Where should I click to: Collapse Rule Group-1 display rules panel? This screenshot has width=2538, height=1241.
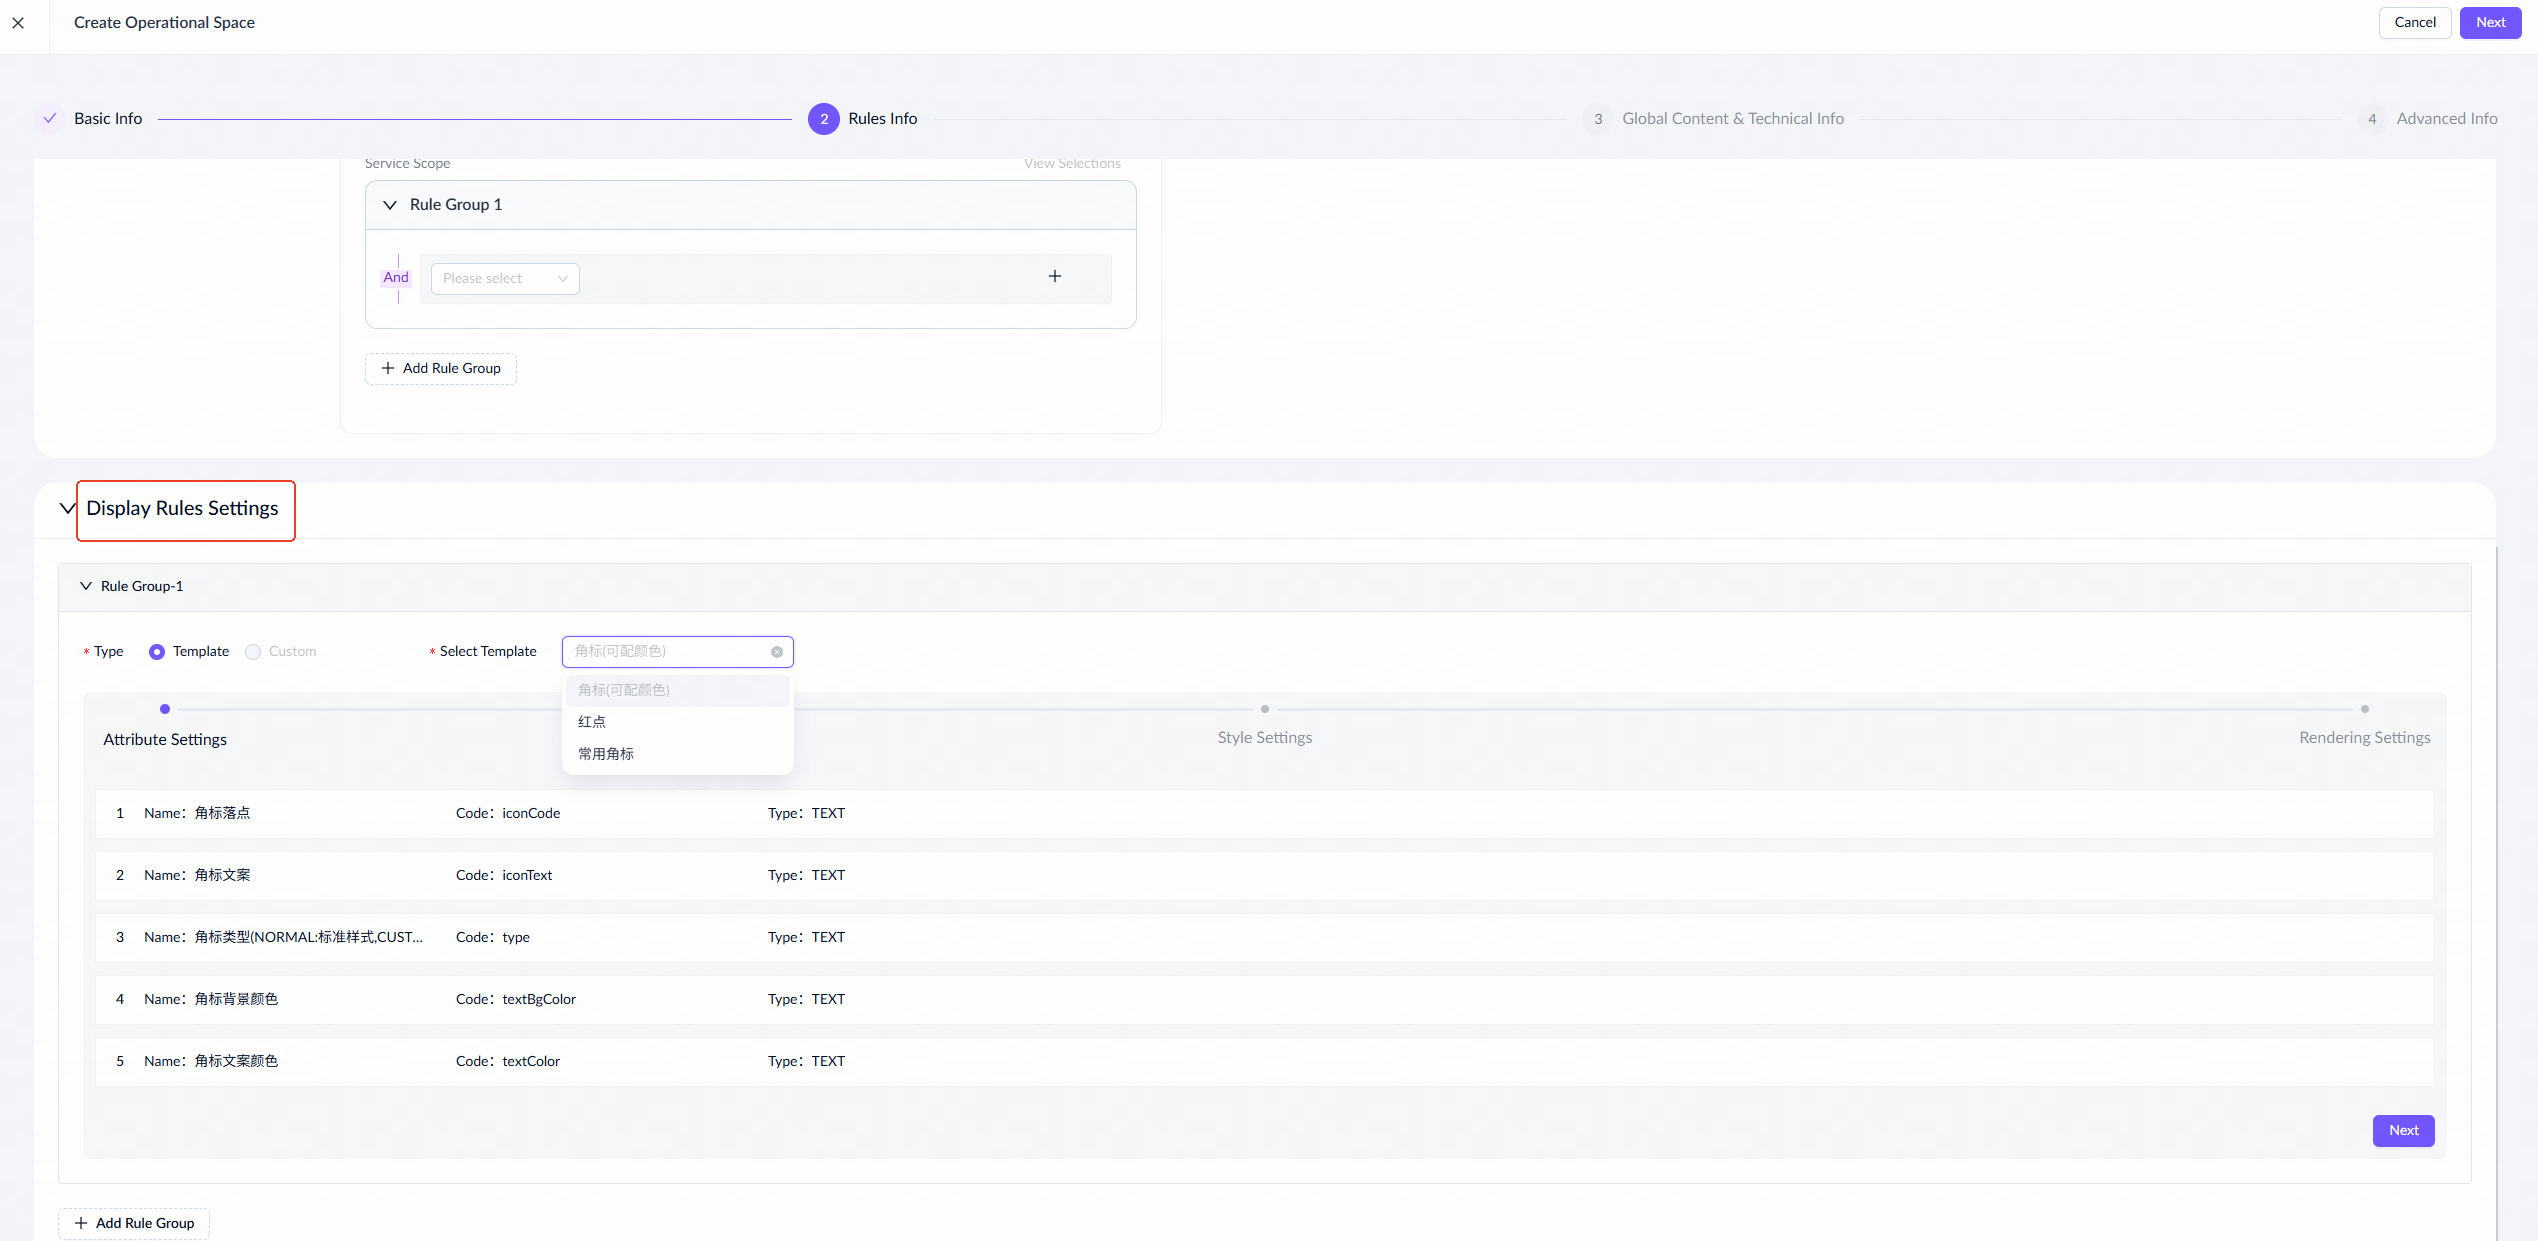point(86,587)
